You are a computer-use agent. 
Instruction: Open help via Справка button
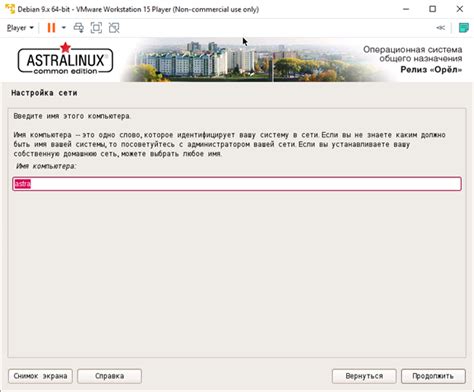109,376
